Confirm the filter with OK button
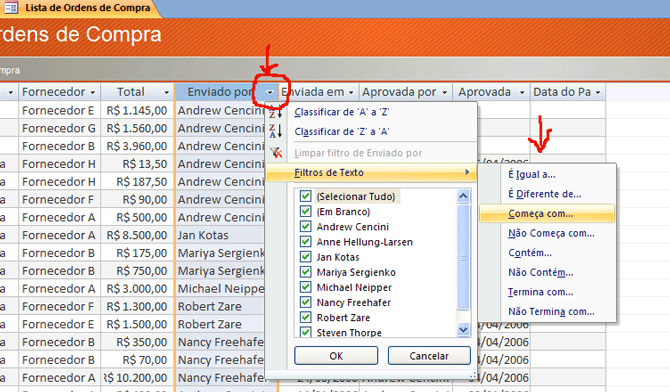Image resolution: width=670 pixels, height=392 pixels. (x=336, y=356)
